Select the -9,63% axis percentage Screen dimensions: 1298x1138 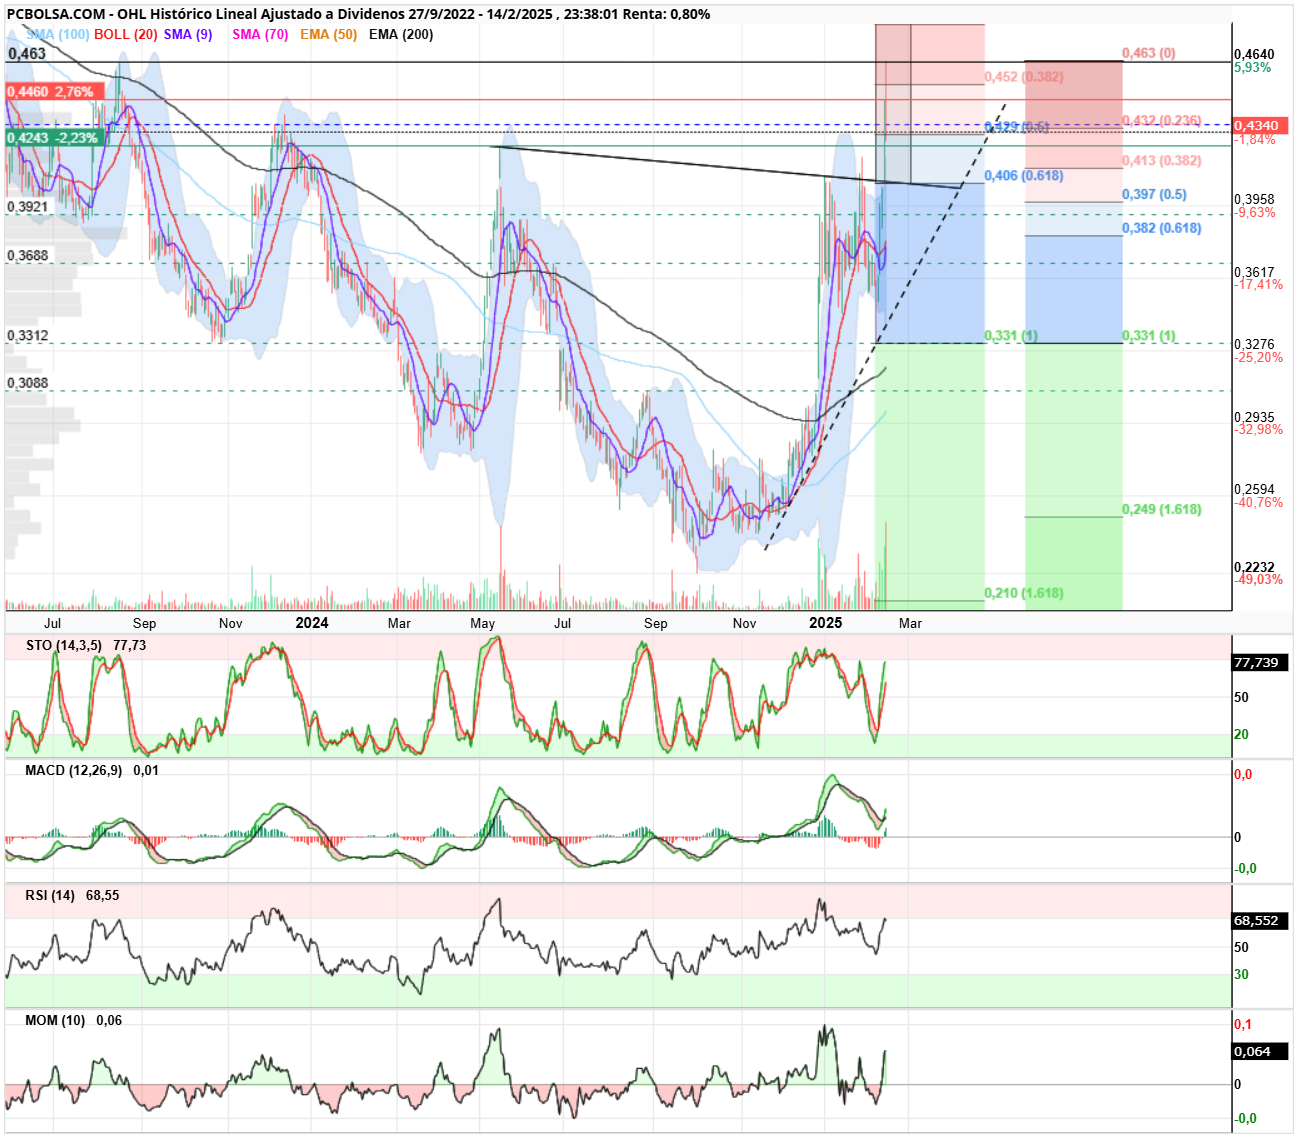pyautogui.click(x=1255, y=213)
